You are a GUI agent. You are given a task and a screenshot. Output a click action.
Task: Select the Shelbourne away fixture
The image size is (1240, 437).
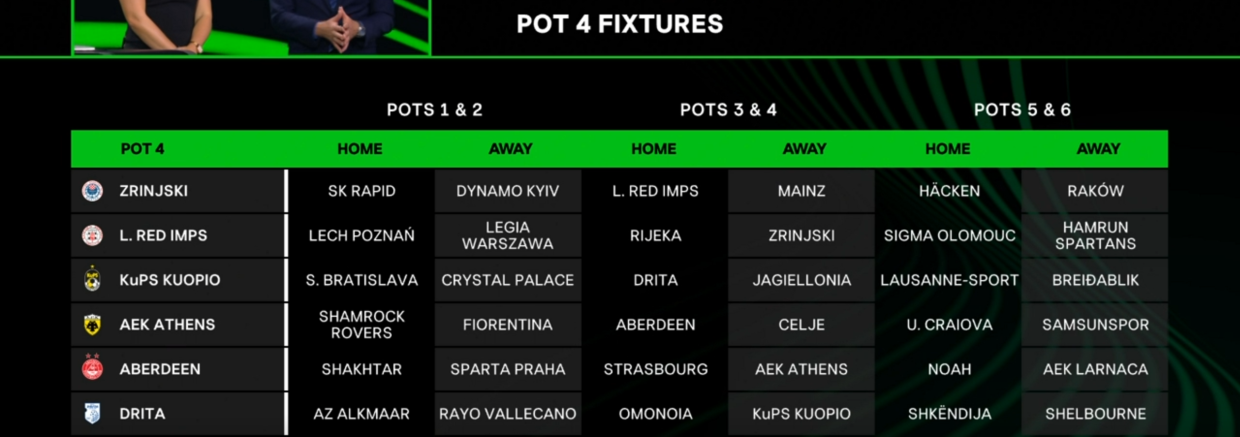pos(1096,413)
